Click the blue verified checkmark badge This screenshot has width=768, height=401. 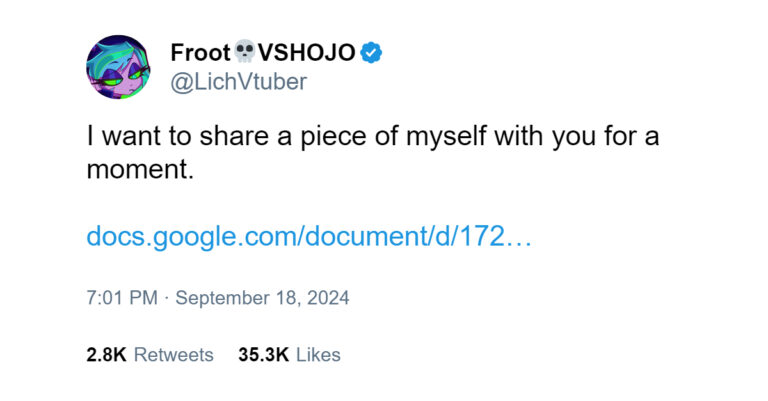pos(371,52)
